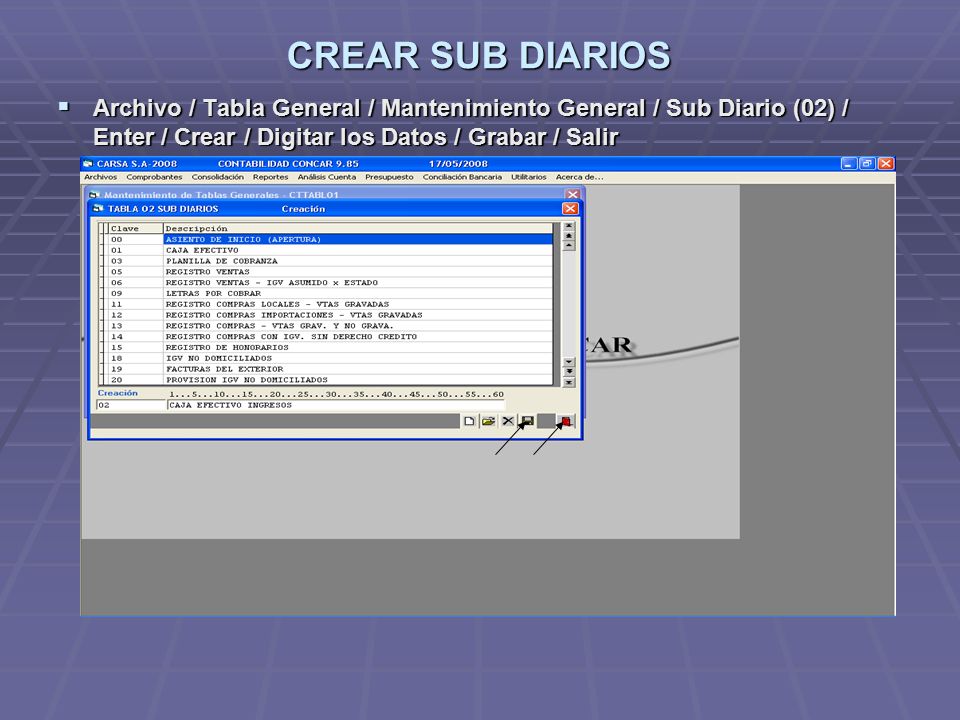Open the Archivos menu
The image size is (960, 720).
pyautogui.click(x=100, y=177)
